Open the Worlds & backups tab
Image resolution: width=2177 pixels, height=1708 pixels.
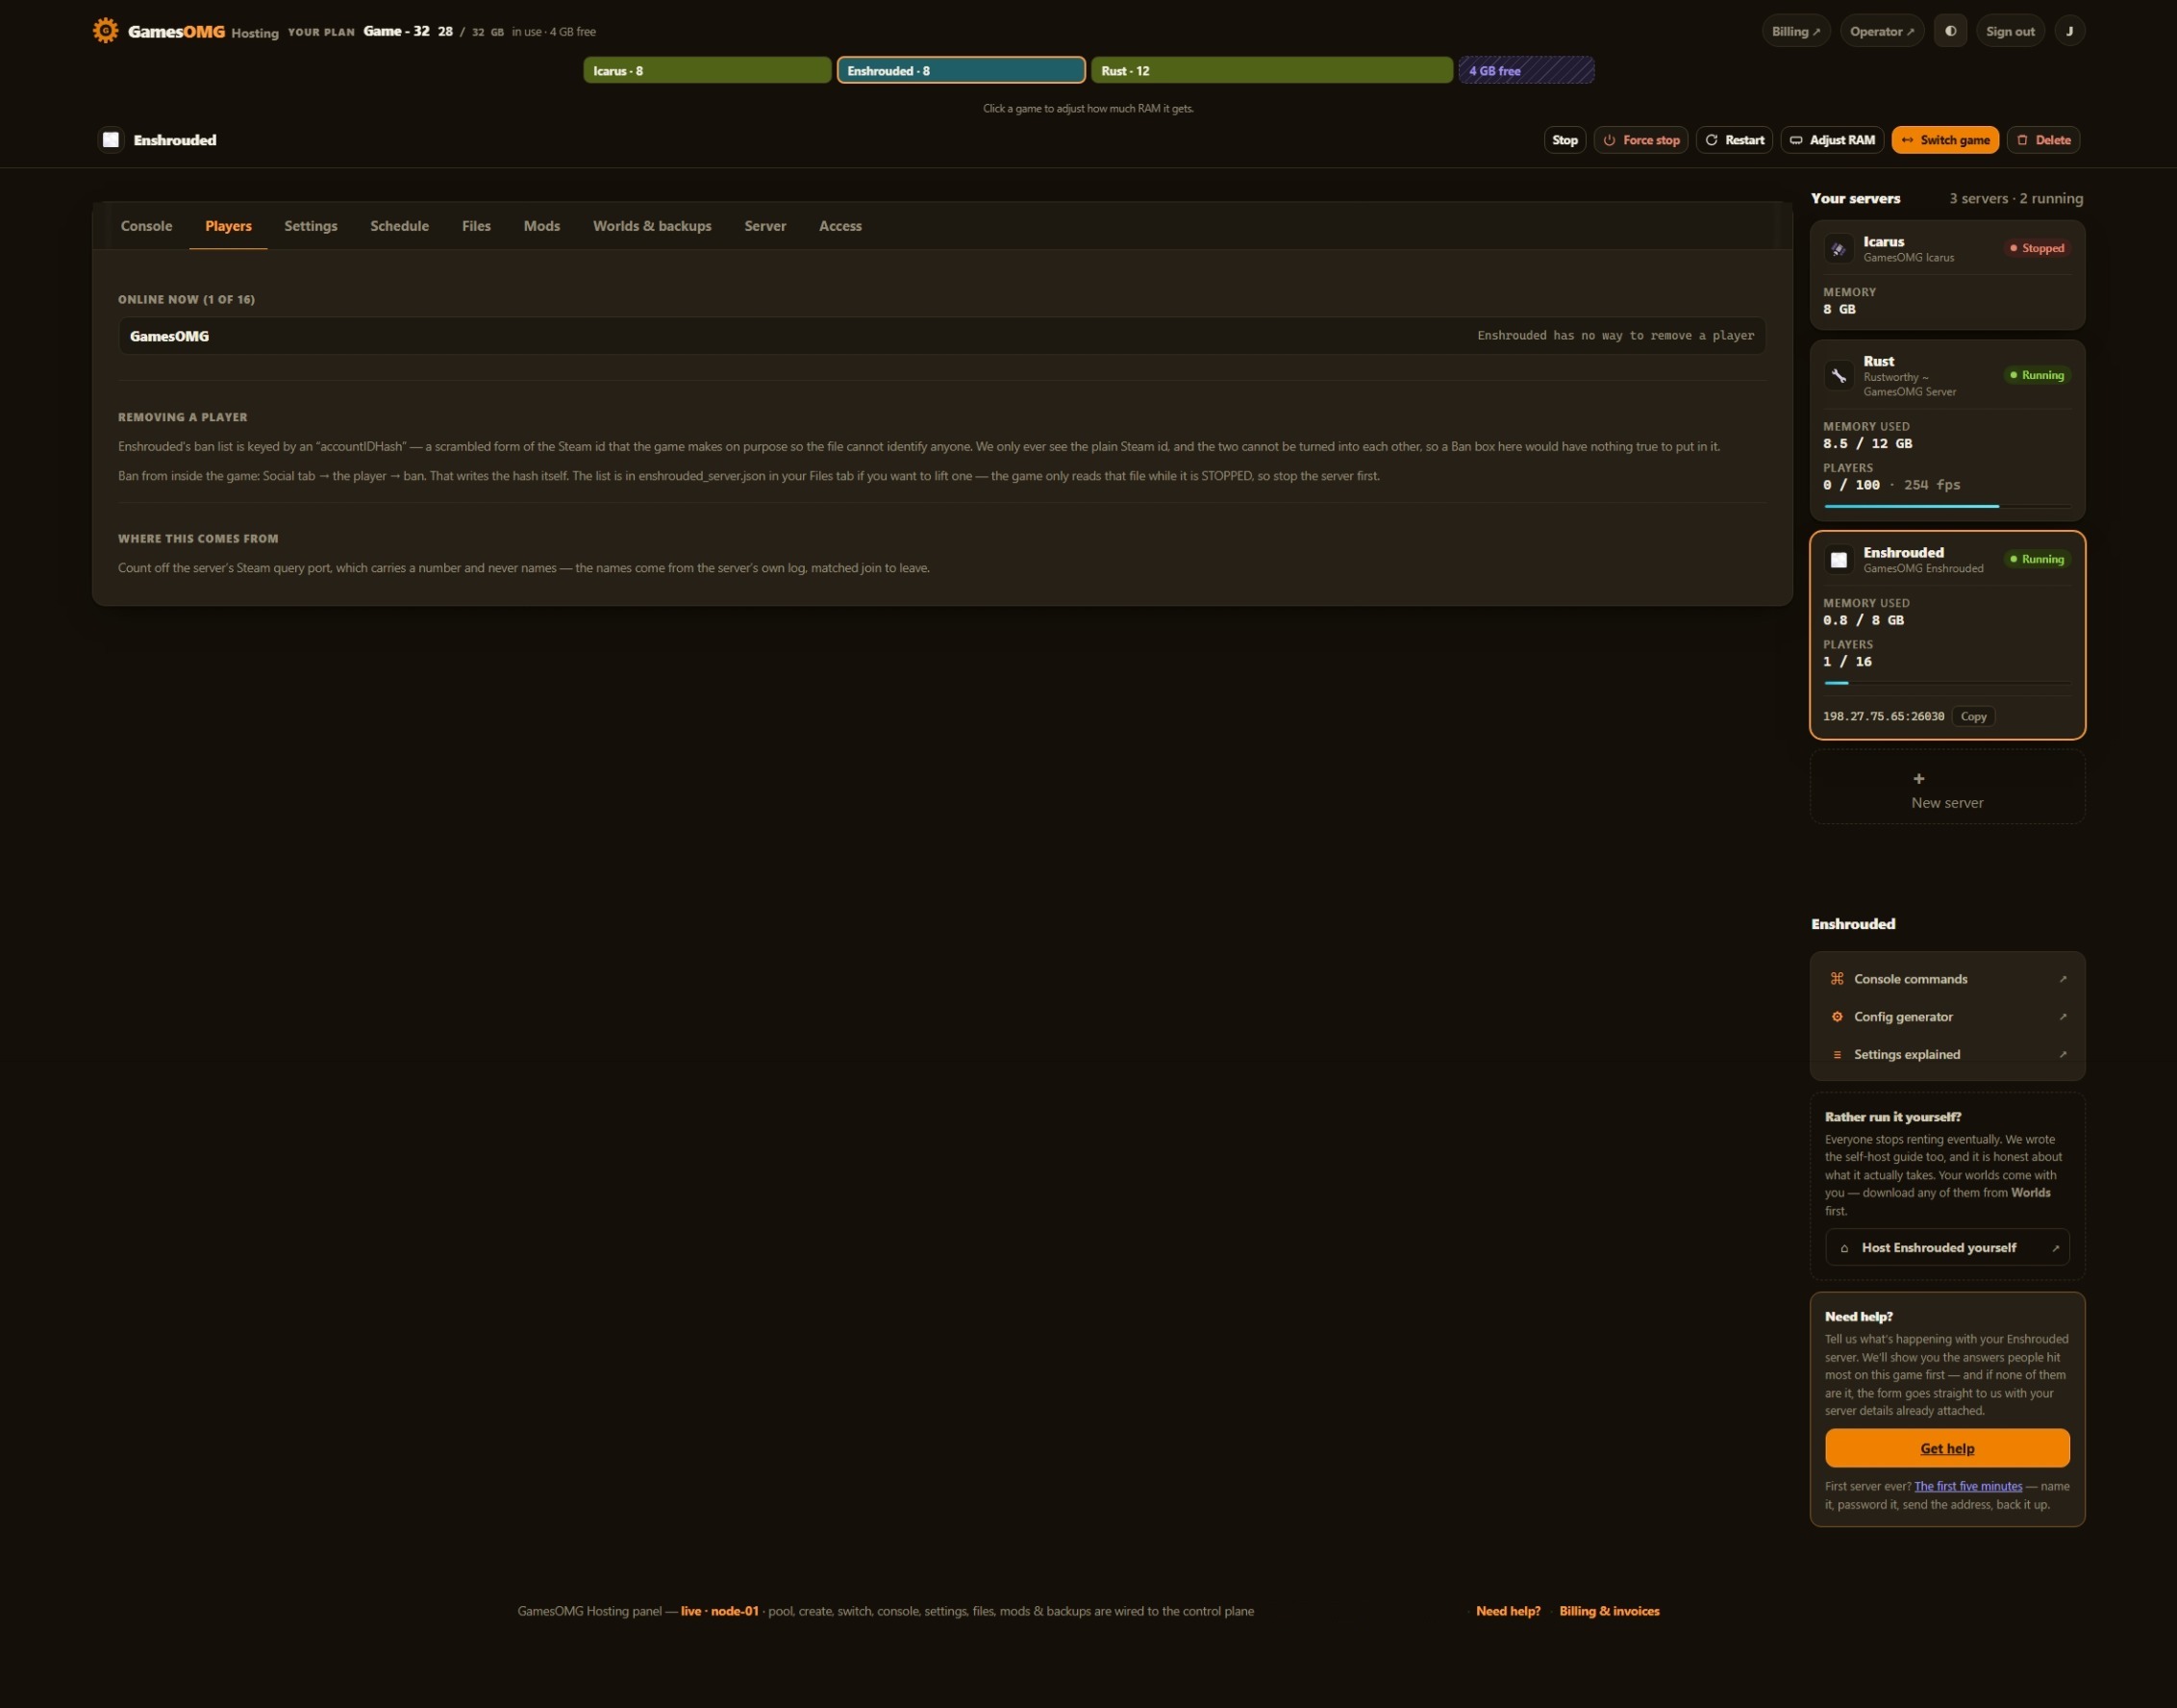coord(652,226)
